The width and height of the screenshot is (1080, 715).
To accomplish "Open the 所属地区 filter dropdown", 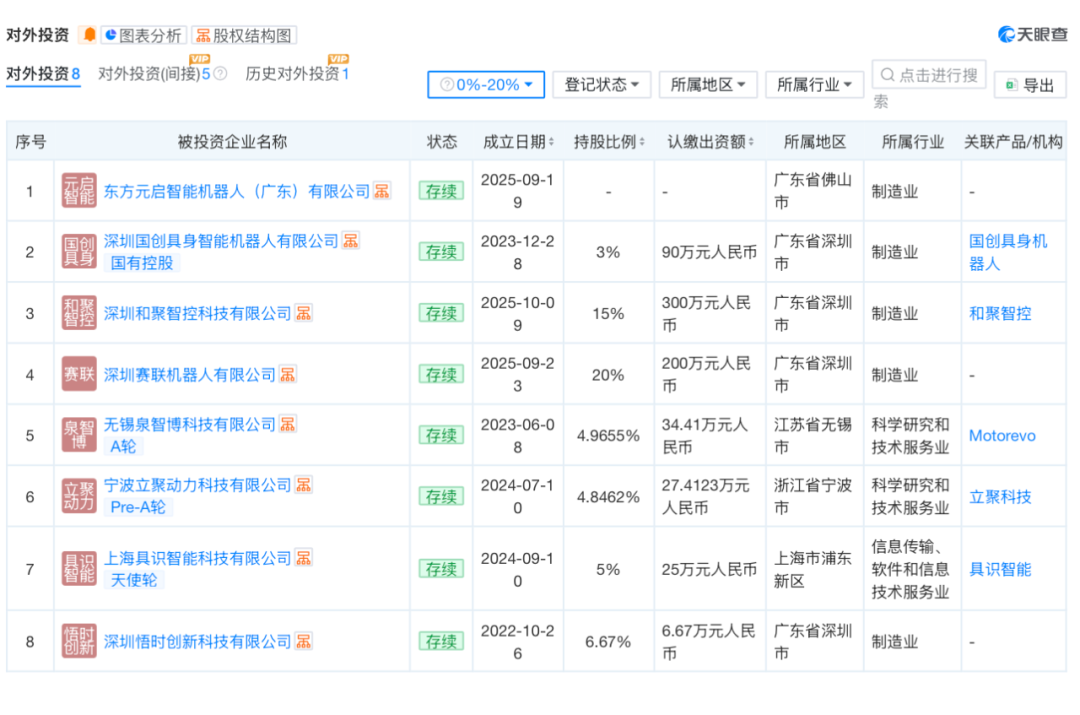I will pos(708,85).
